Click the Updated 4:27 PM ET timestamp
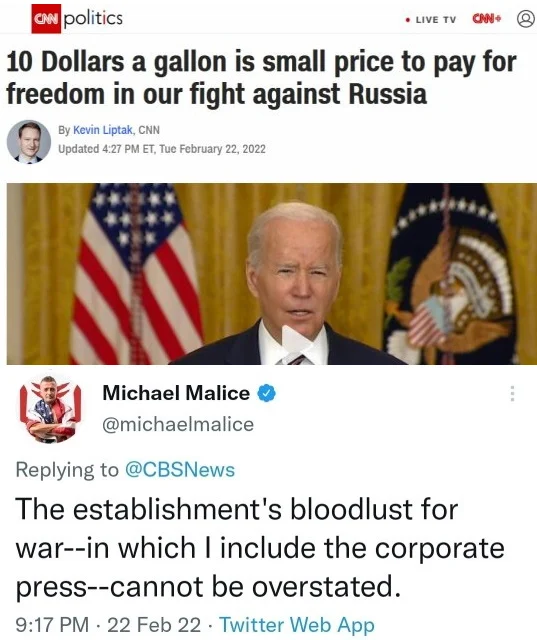Screen dimensions: 537x640 click(x=162, y=149)
